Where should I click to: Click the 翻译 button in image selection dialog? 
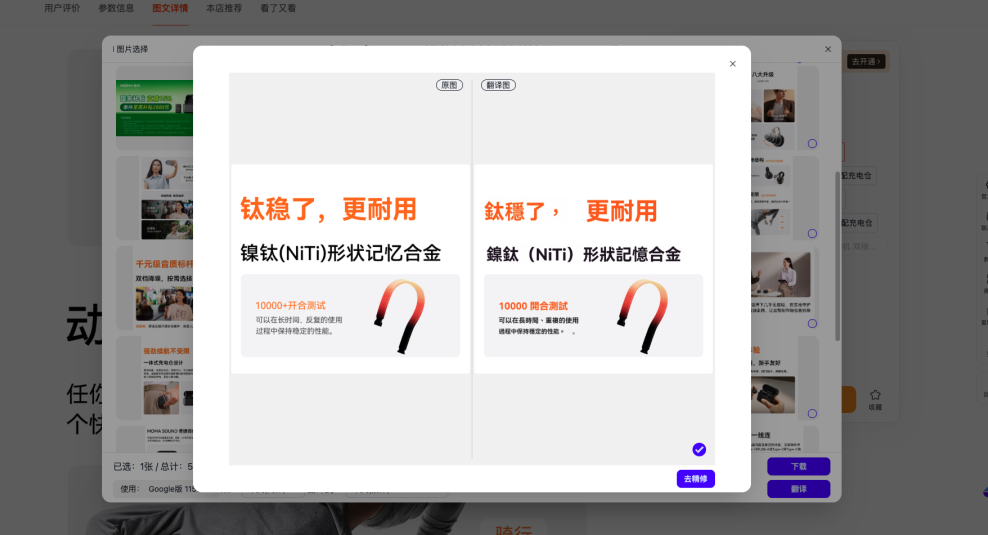point(798,489)
